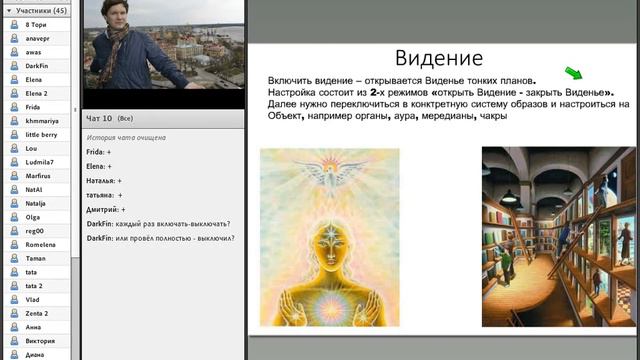Click the slide line starting Включить видение
The image size is (640, 360).
point(402,80)
